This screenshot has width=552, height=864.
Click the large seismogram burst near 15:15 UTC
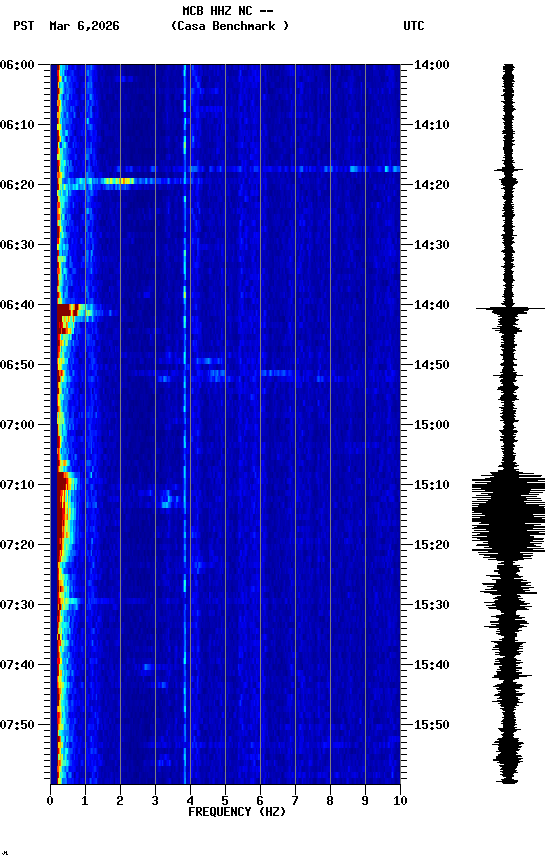(508, 515)
